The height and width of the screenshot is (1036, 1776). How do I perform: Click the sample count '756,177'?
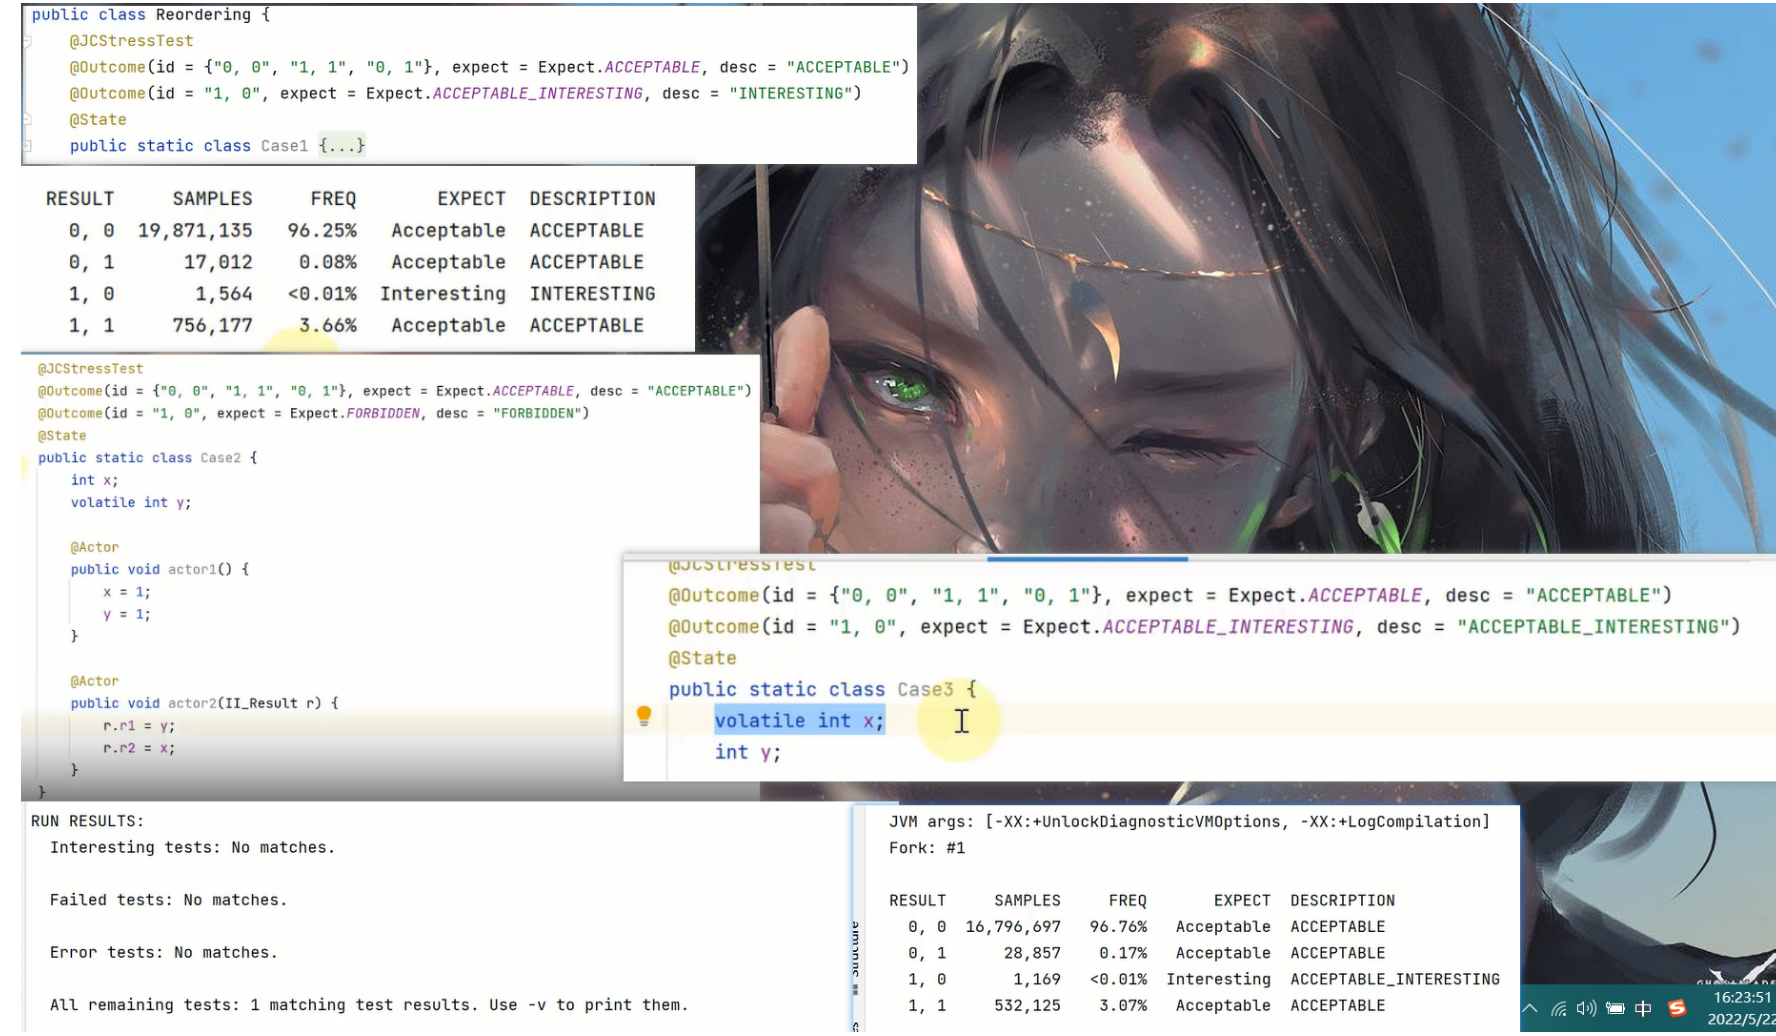click(212, 325)
